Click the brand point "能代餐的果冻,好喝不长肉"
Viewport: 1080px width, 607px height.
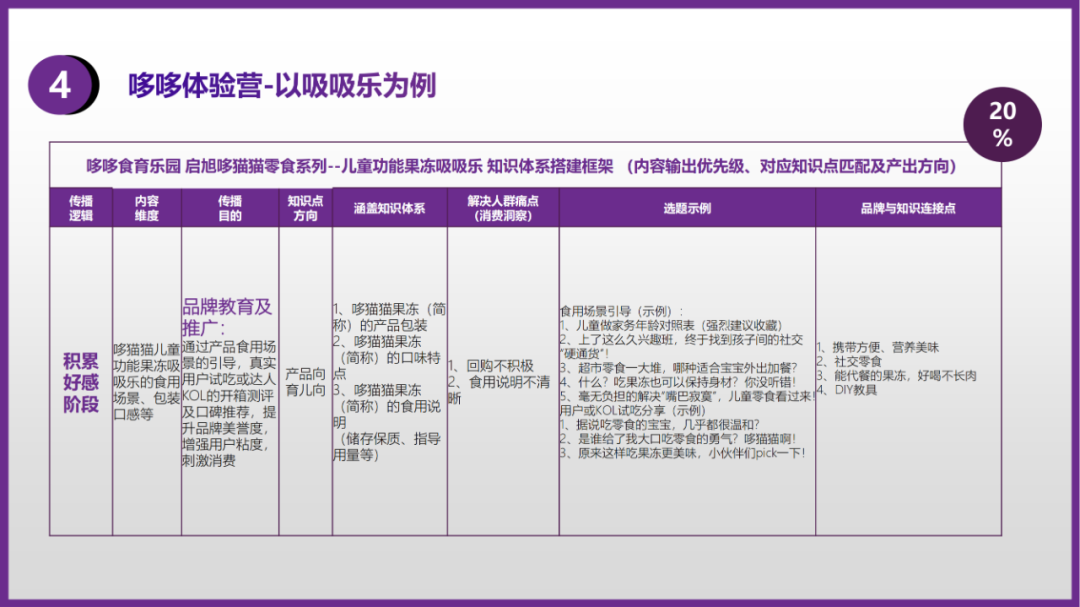(897, 375)
